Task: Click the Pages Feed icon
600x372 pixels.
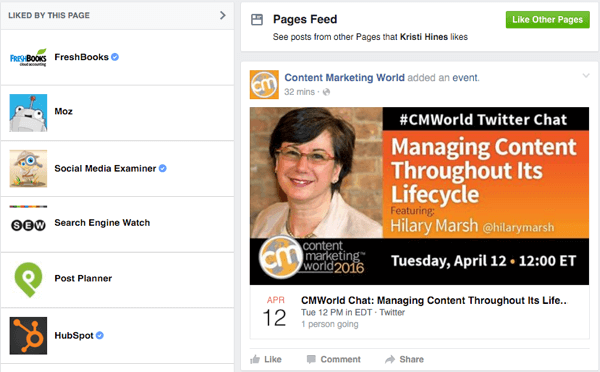Action: click(x=257, y=20)
